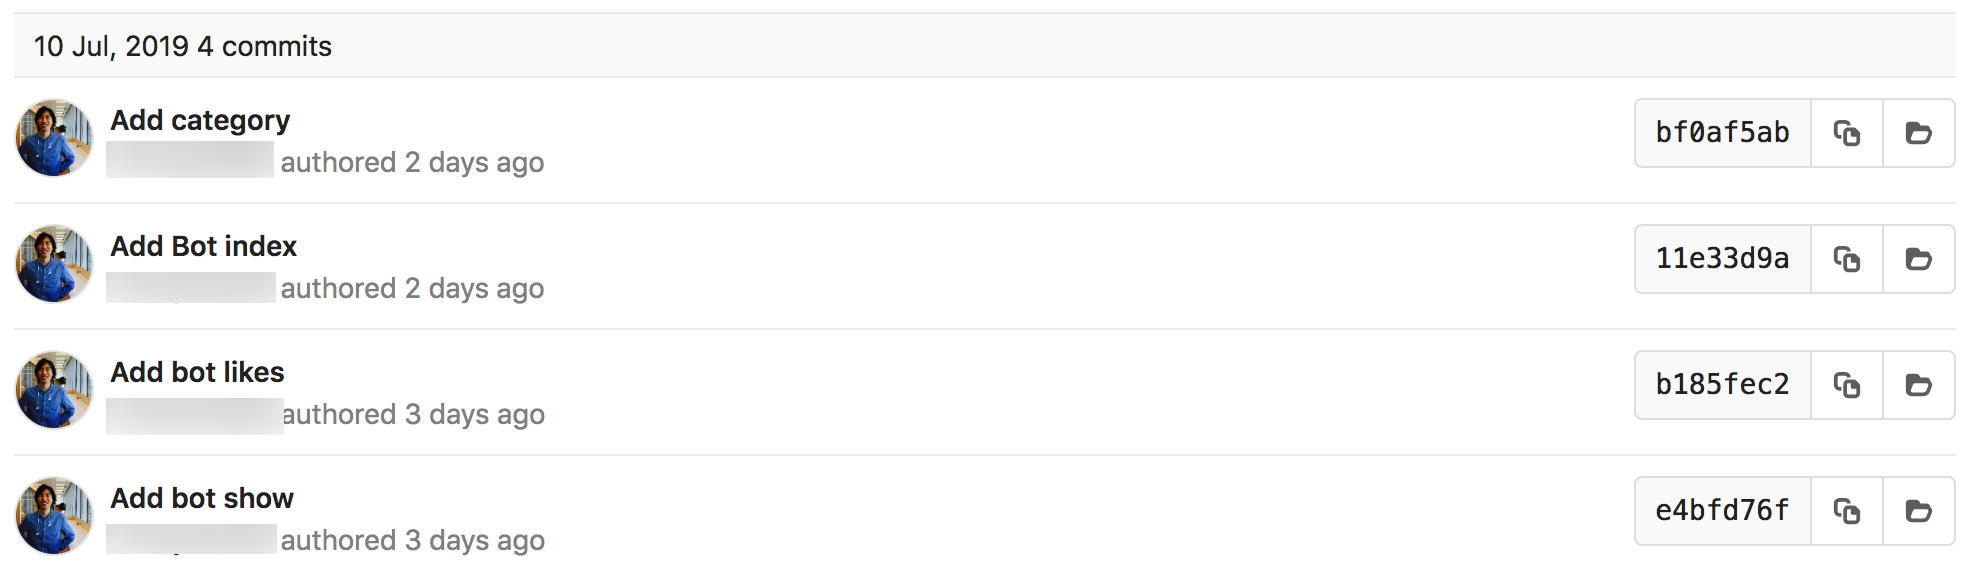
Task: Click the bf0af5ab commit hash button
Action: click(1722, 133)
